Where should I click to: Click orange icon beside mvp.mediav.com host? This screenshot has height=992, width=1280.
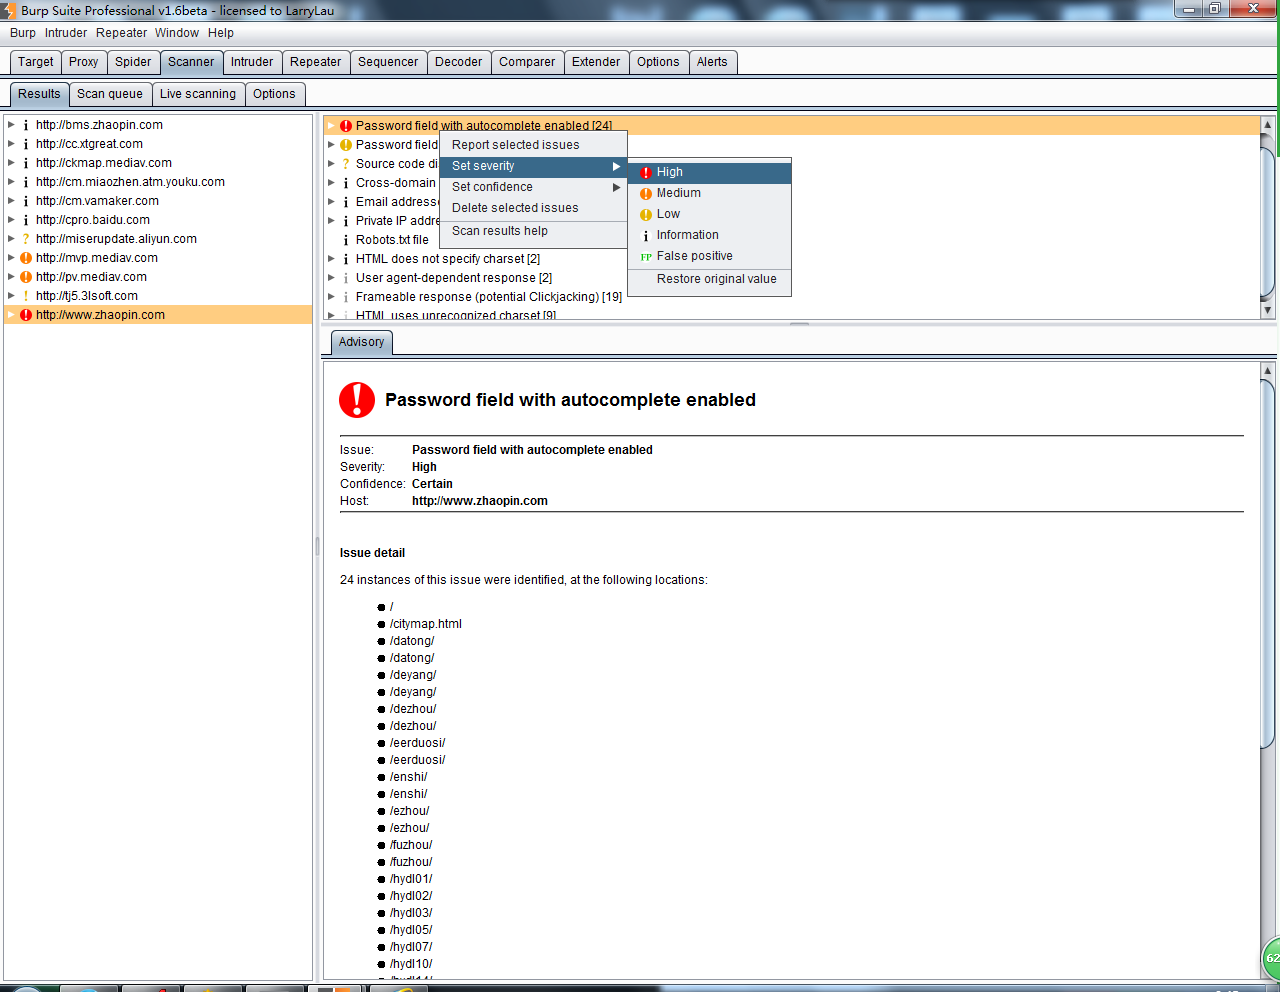[x=26, y=258]
